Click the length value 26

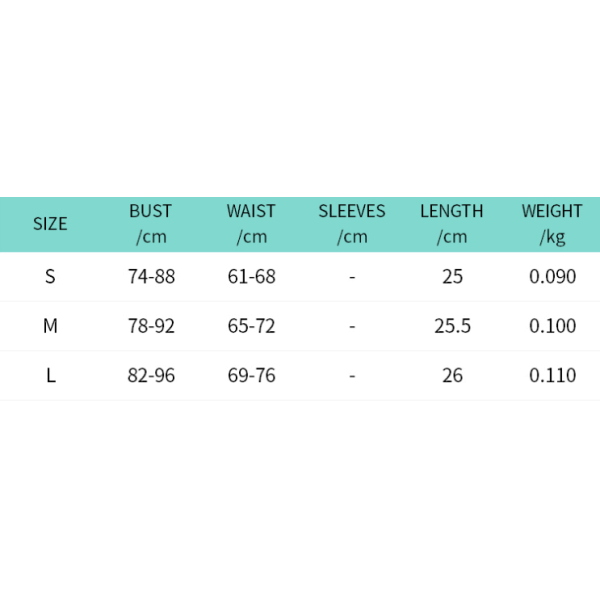point(452,375)
